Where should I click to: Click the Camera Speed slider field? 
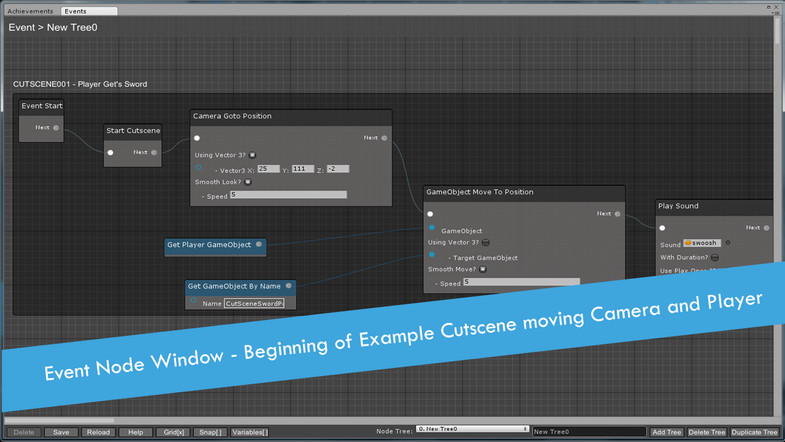tap(288, 195)
